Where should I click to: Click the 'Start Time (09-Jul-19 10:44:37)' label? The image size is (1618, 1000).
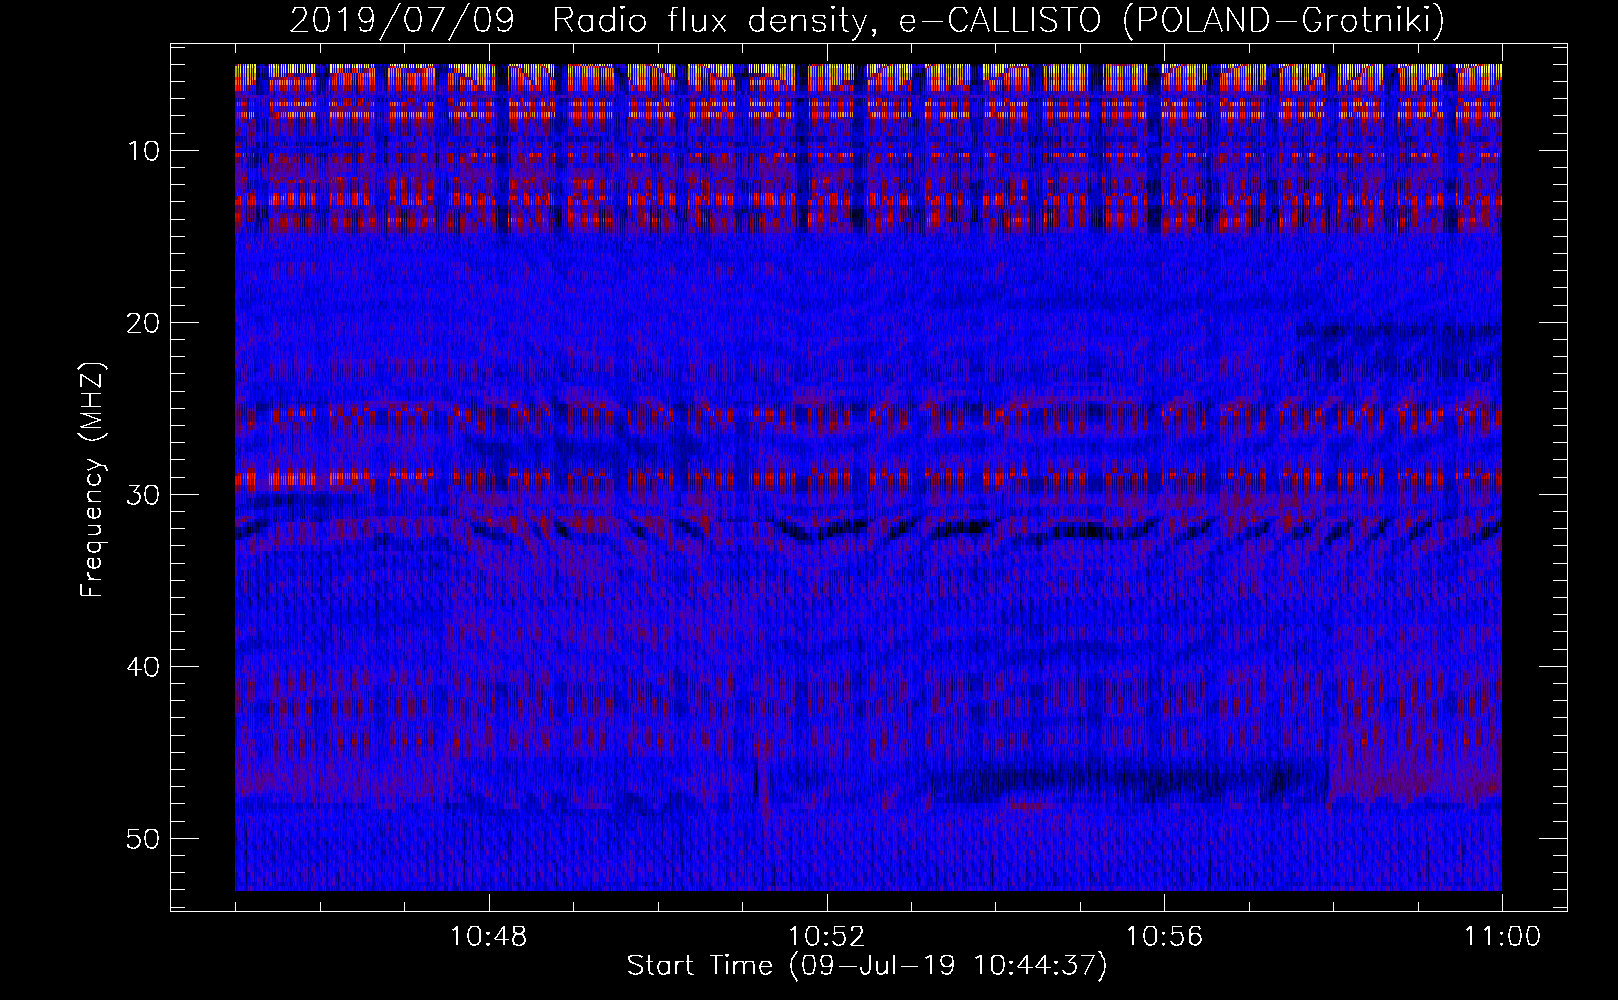(867, 966)
